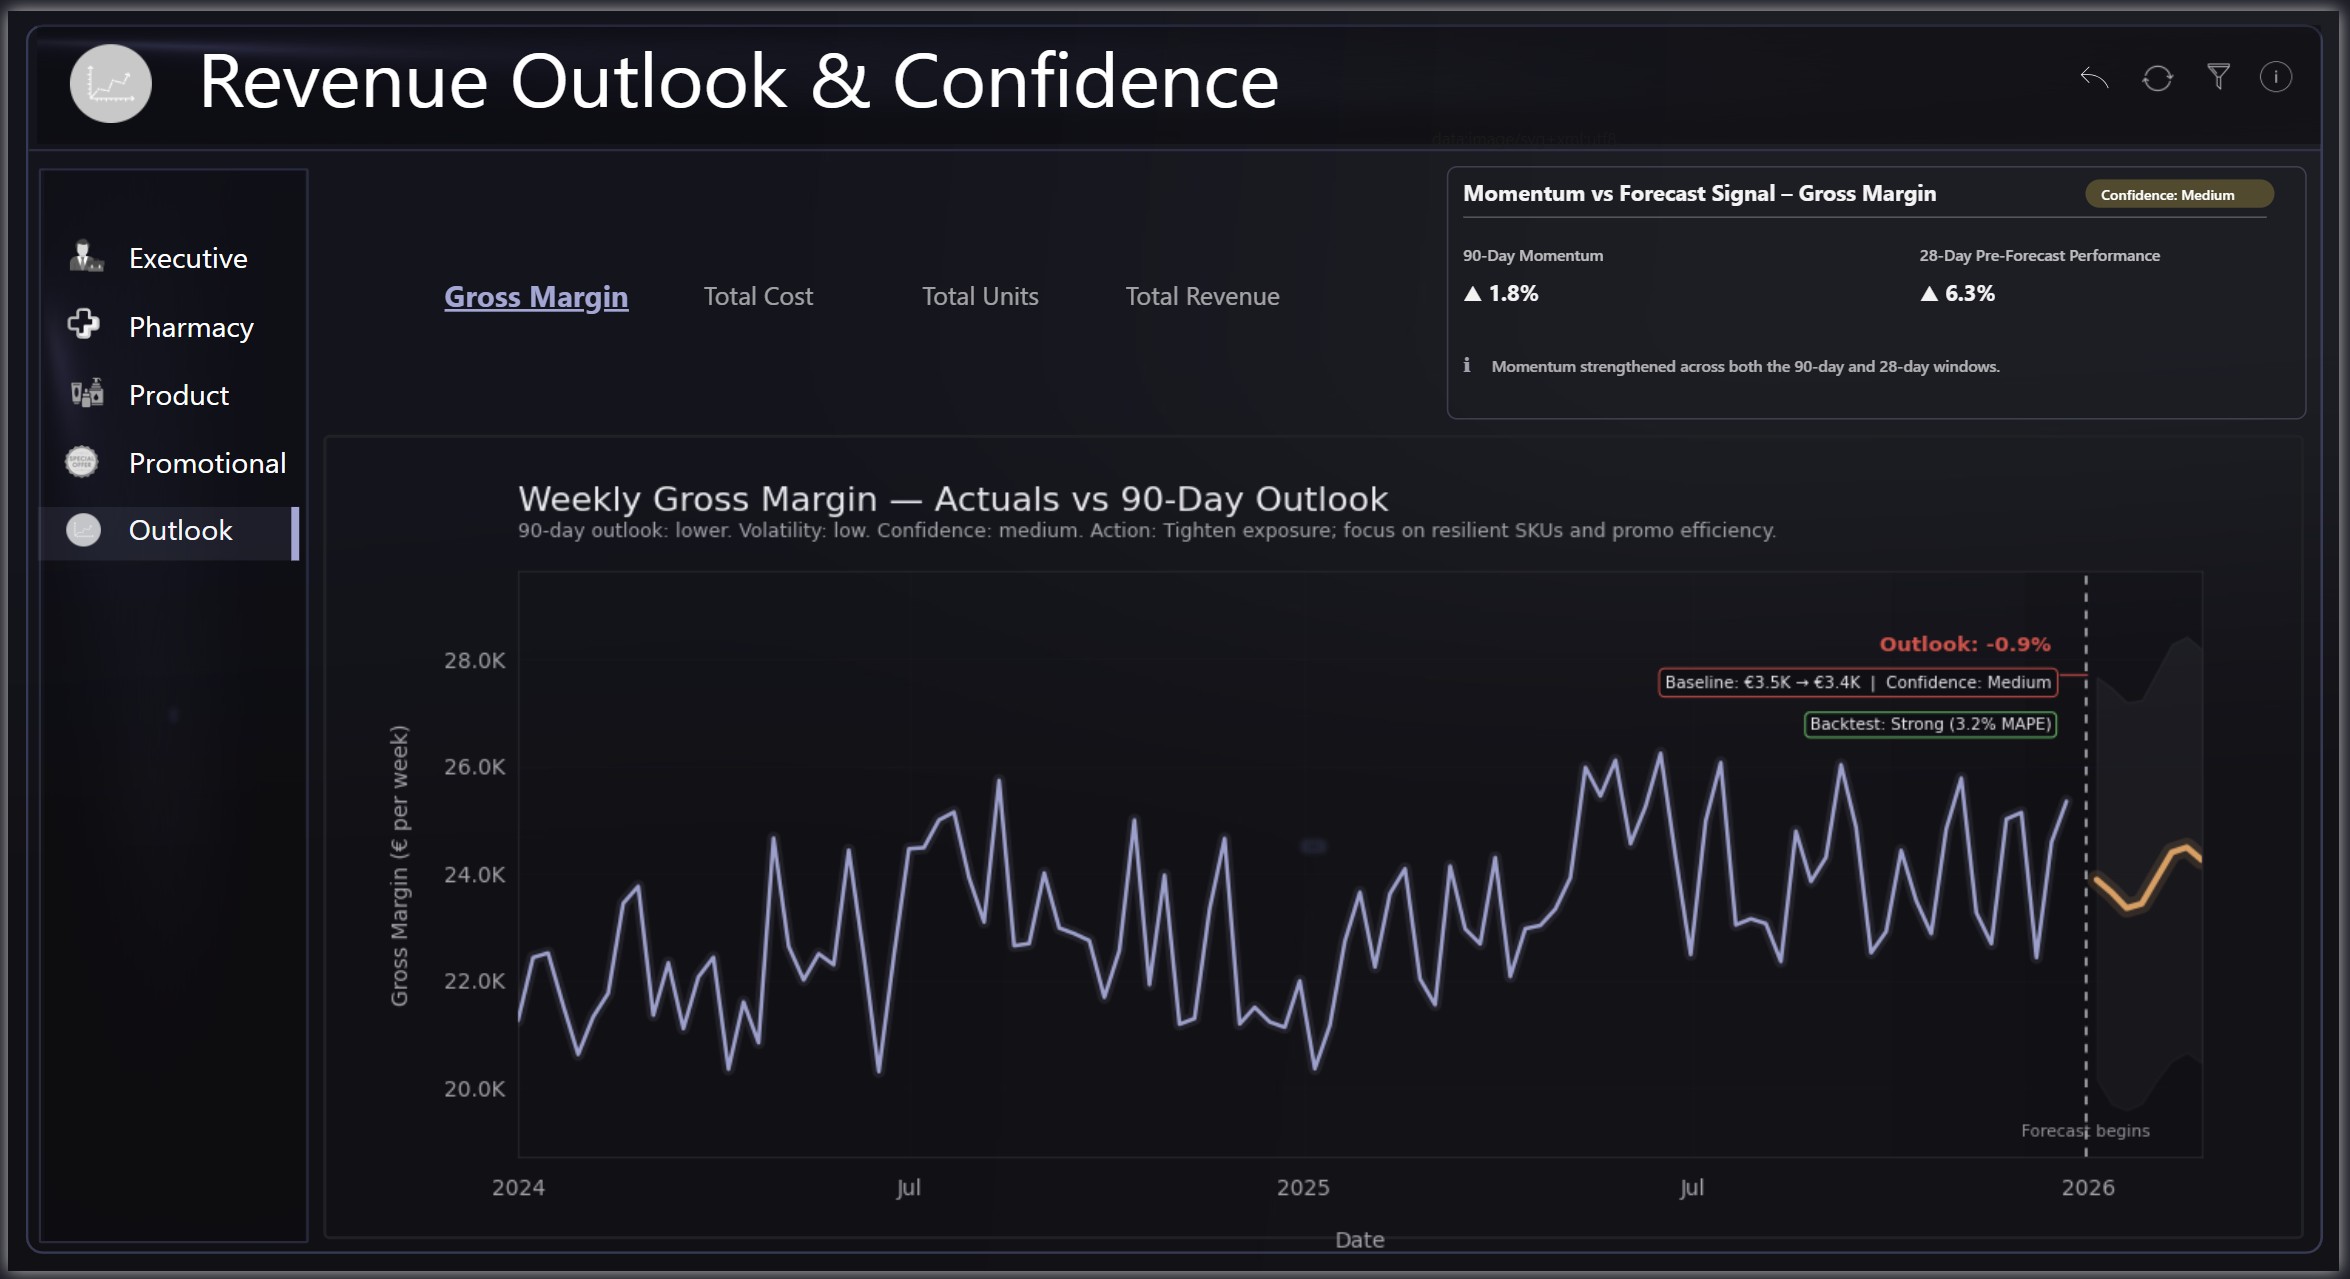Navigate to the Pharmacy page

(x=191, y=327)
